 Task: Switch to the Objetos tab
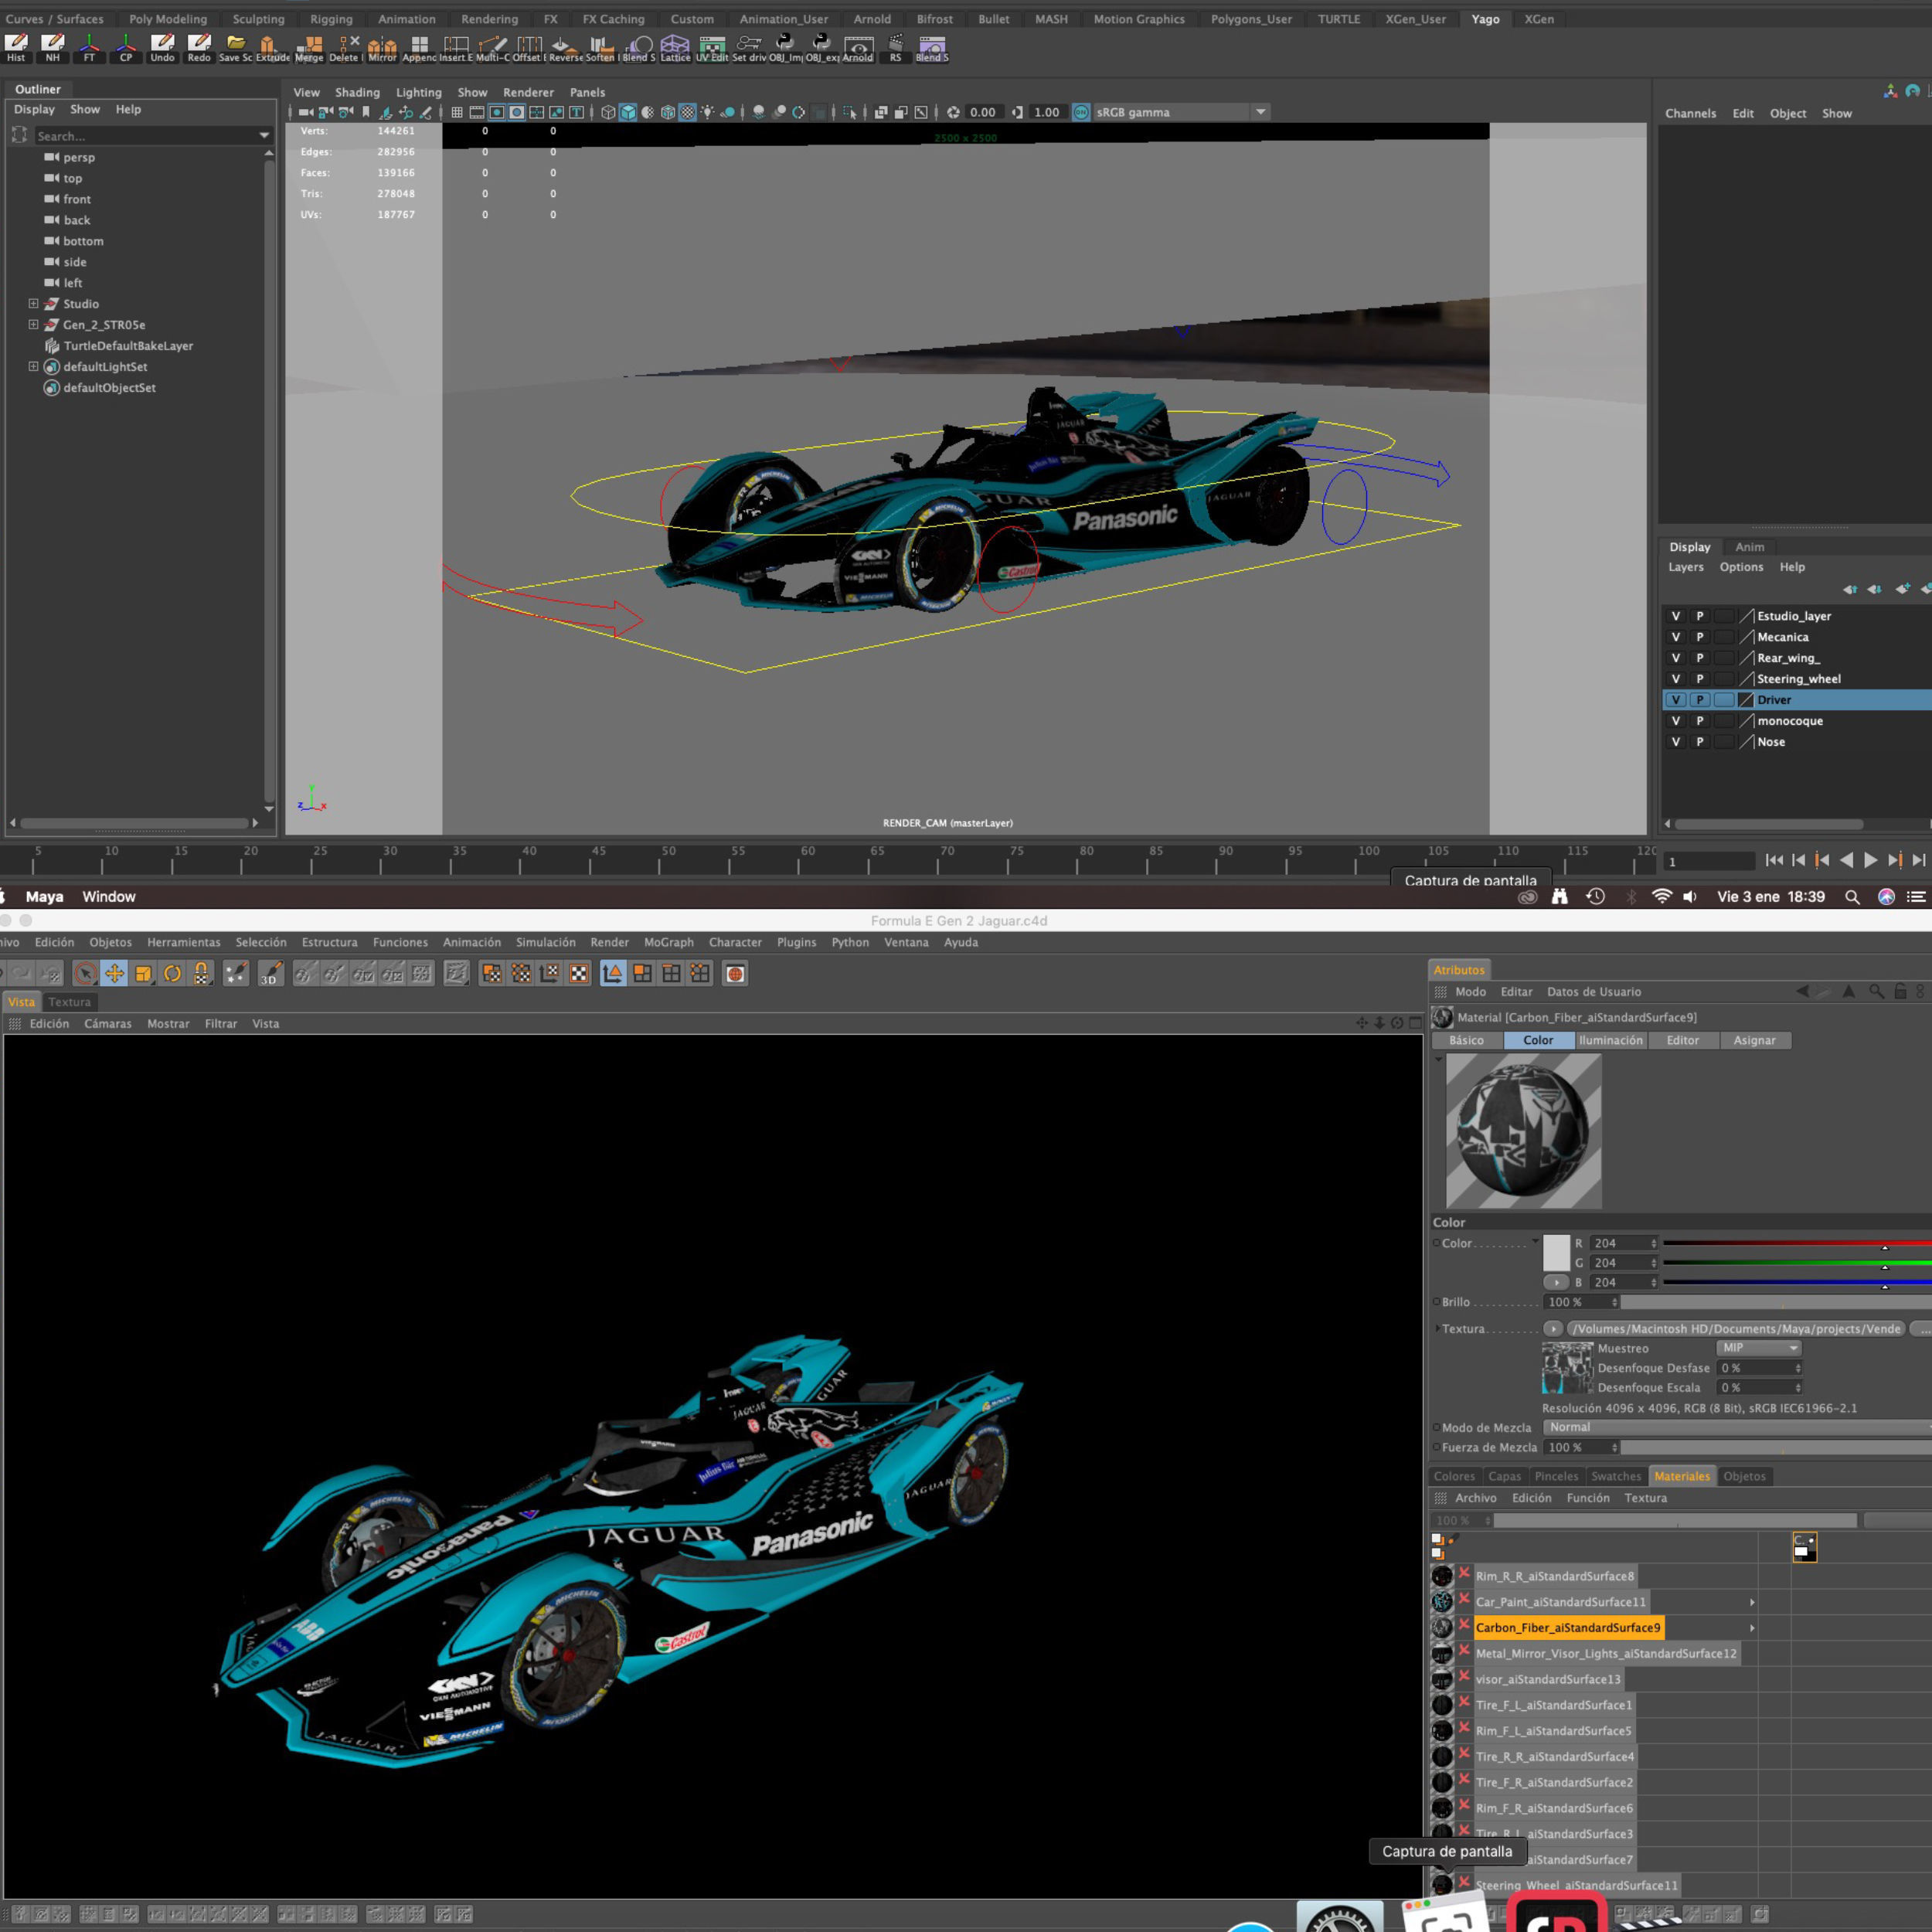pyautogui.click(x=1744, y=1476)
